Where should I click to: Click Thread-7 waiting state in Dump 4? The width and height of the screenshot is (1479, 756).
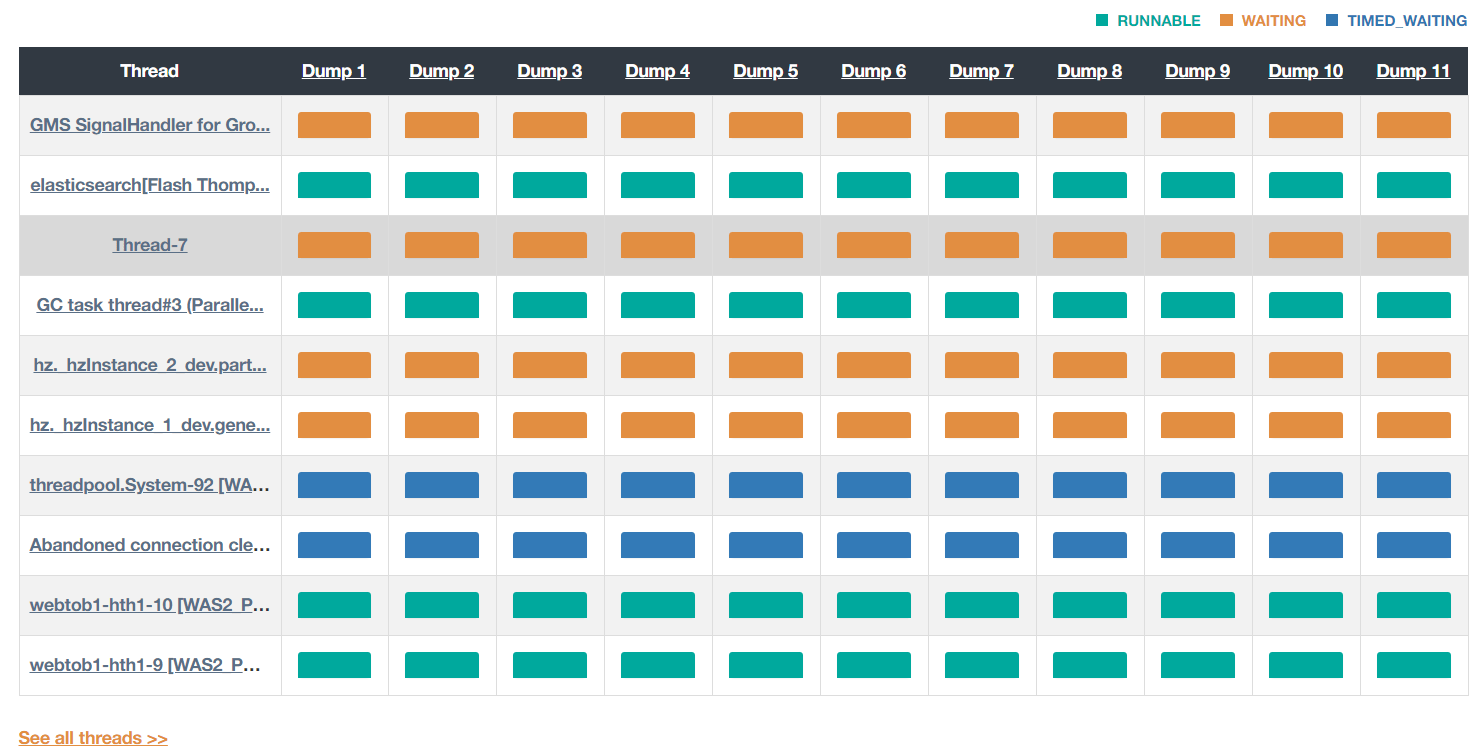pyautogui.click(x=657, y=245)
